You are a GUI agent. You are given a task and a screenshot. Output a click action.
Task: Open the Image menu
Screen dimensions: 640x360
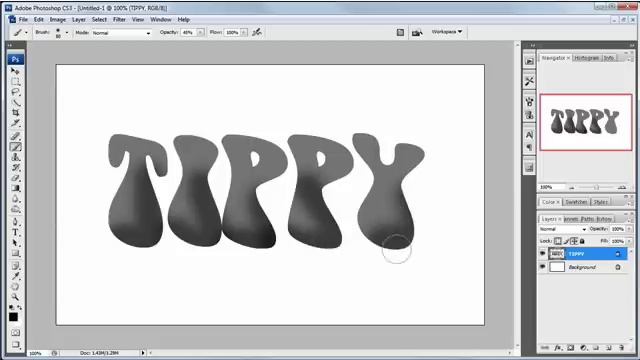[x=58, y=19]
